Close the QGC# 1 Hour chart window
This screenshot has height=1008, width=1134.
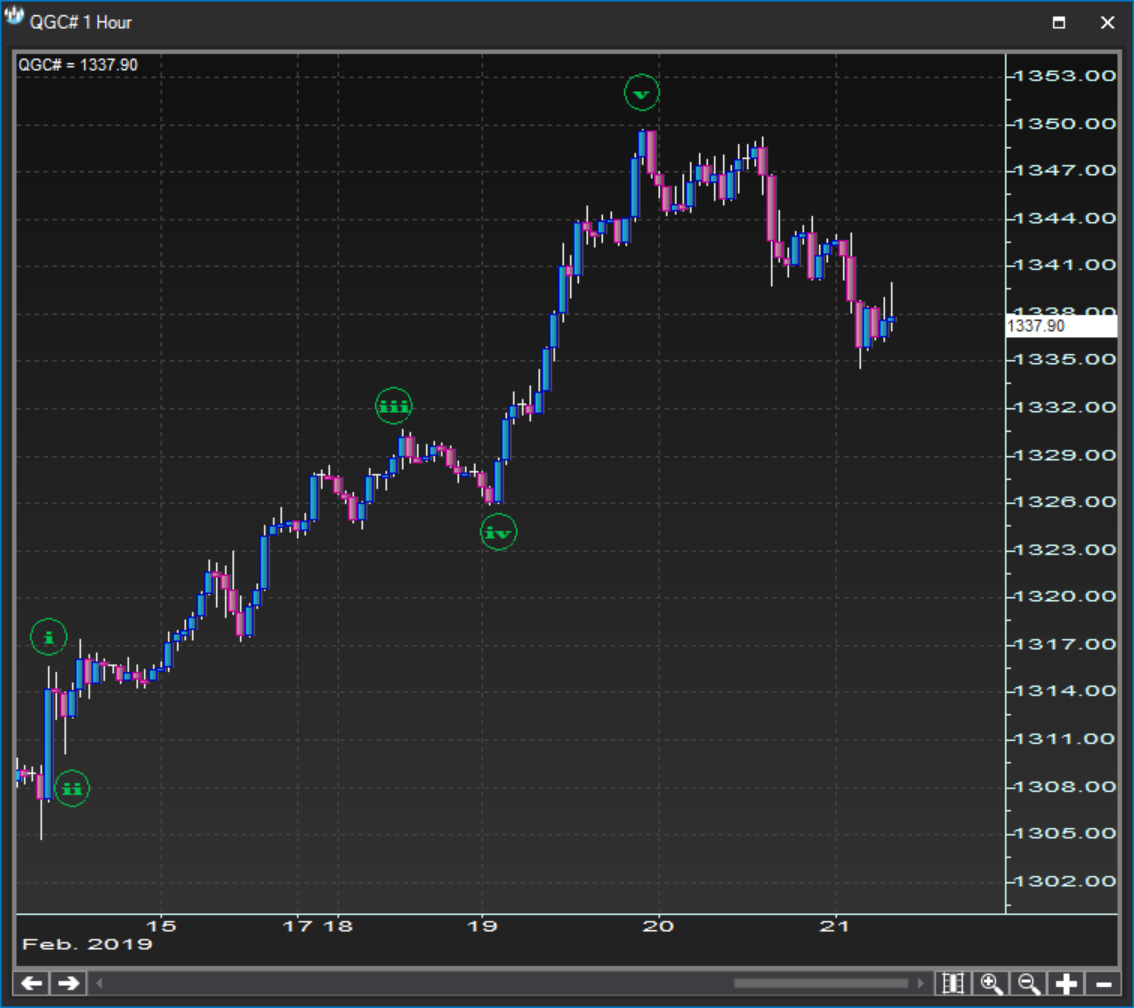pyautogui.click(x=1107, y=22)
